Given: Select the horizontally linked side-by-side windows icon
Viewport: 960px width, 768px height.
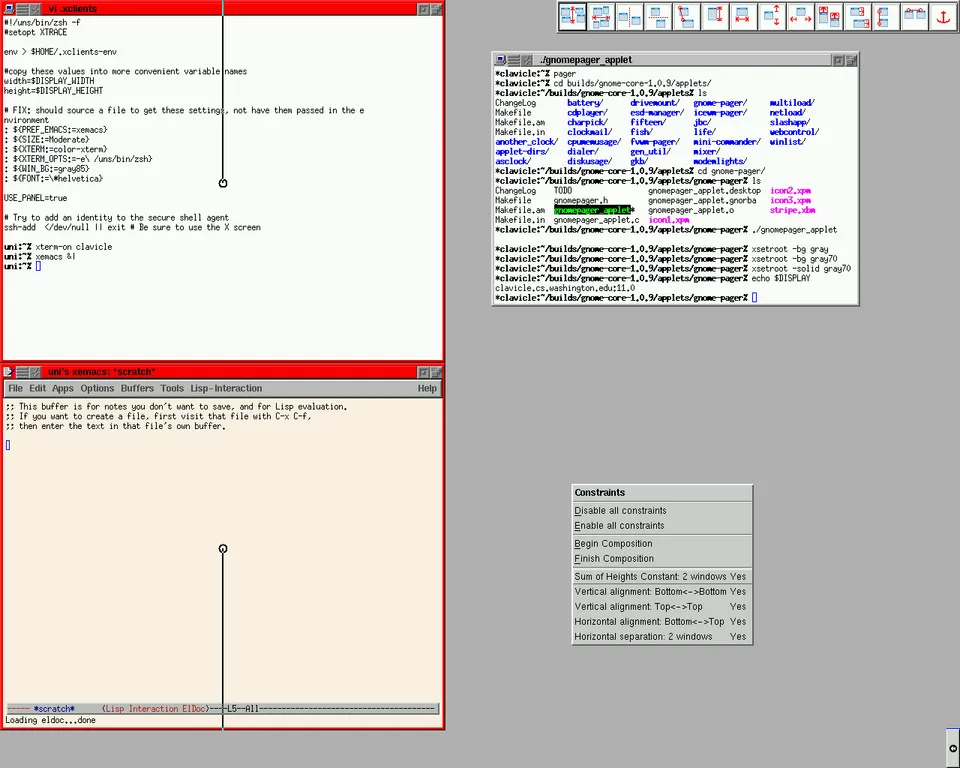Looking at the screenshot, I should 915,17.
